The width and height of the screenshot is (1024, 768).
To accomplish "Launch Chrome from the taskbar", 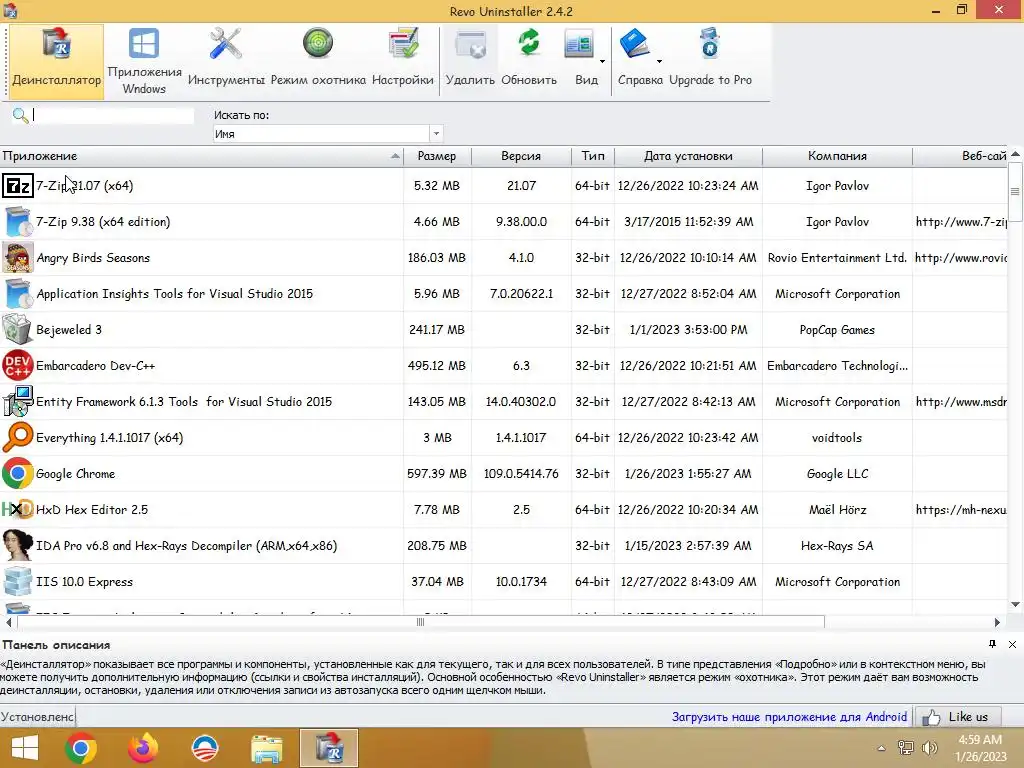I will [81, 748].
